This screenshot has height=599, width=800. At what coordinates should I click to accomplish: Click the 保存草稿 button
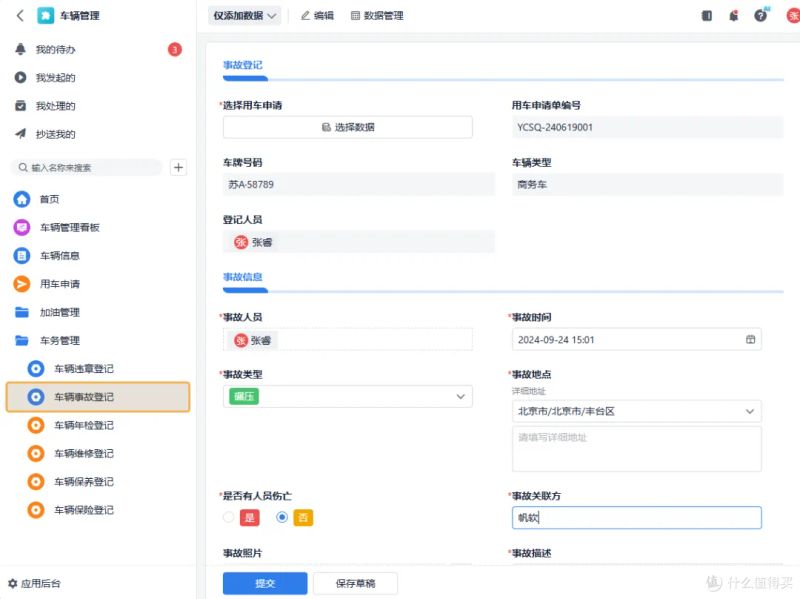pos(355,583)
